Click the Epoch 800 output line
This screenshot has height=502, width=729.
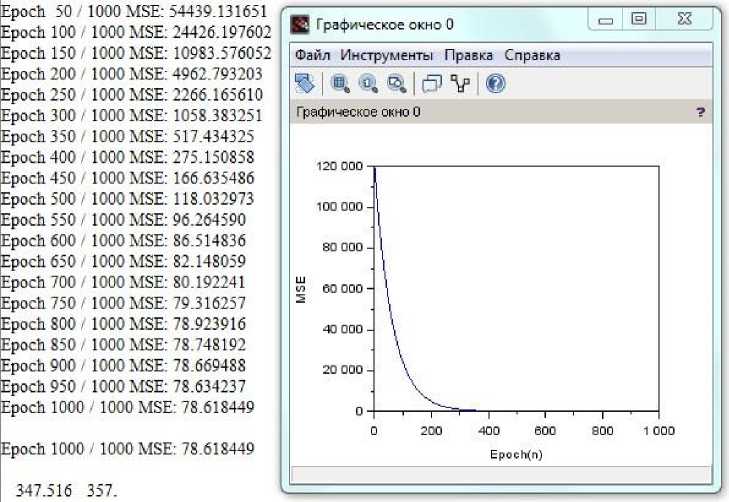(x=123, y=324)
